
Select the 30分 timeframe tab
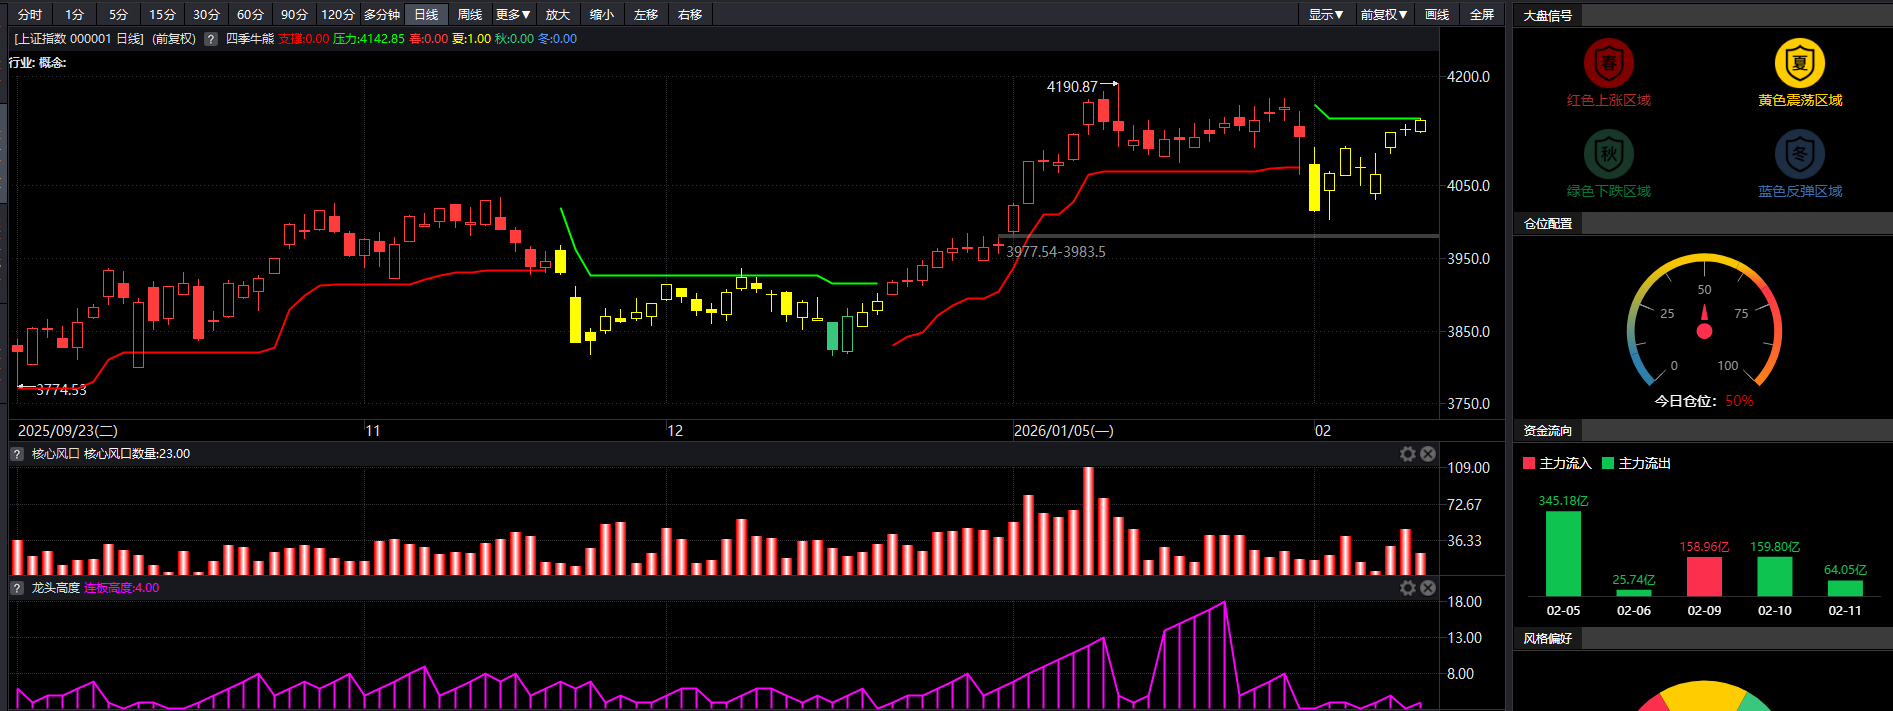pos(206,14)
